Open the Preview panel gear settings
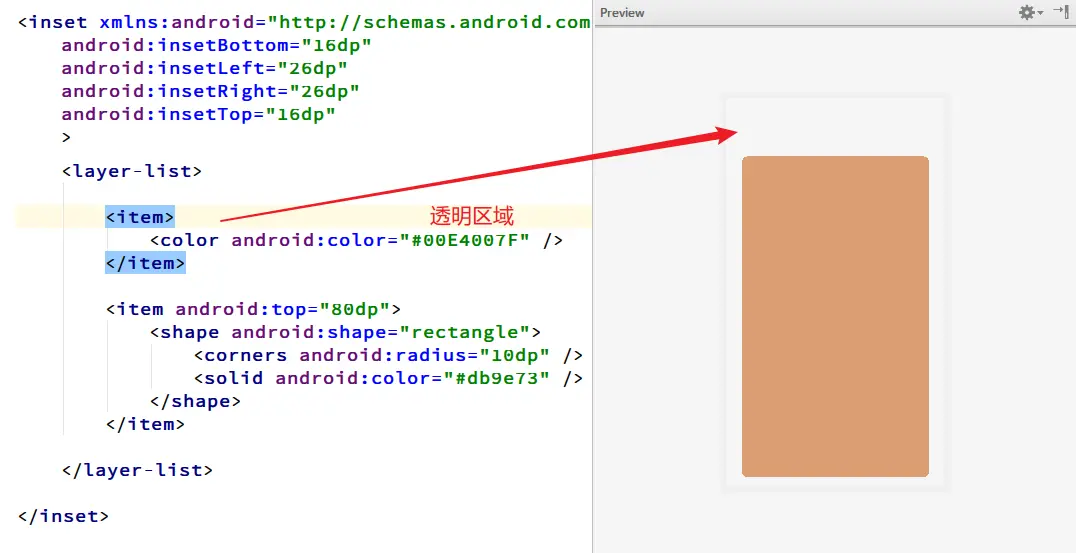Screen dimensions: 1076x553 (1027, 12)
